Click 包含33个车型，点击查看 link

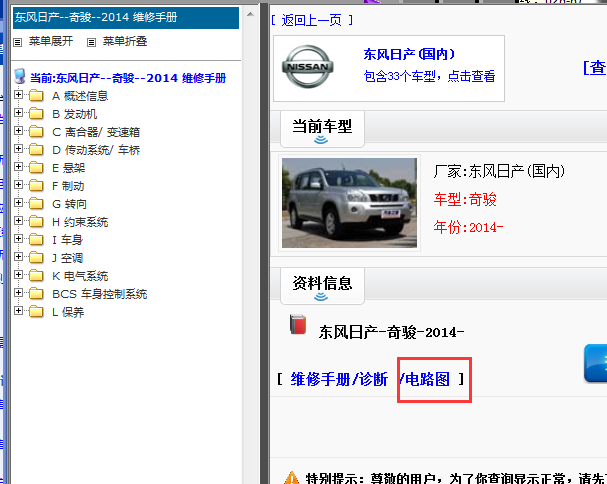(x=429, y=76)
